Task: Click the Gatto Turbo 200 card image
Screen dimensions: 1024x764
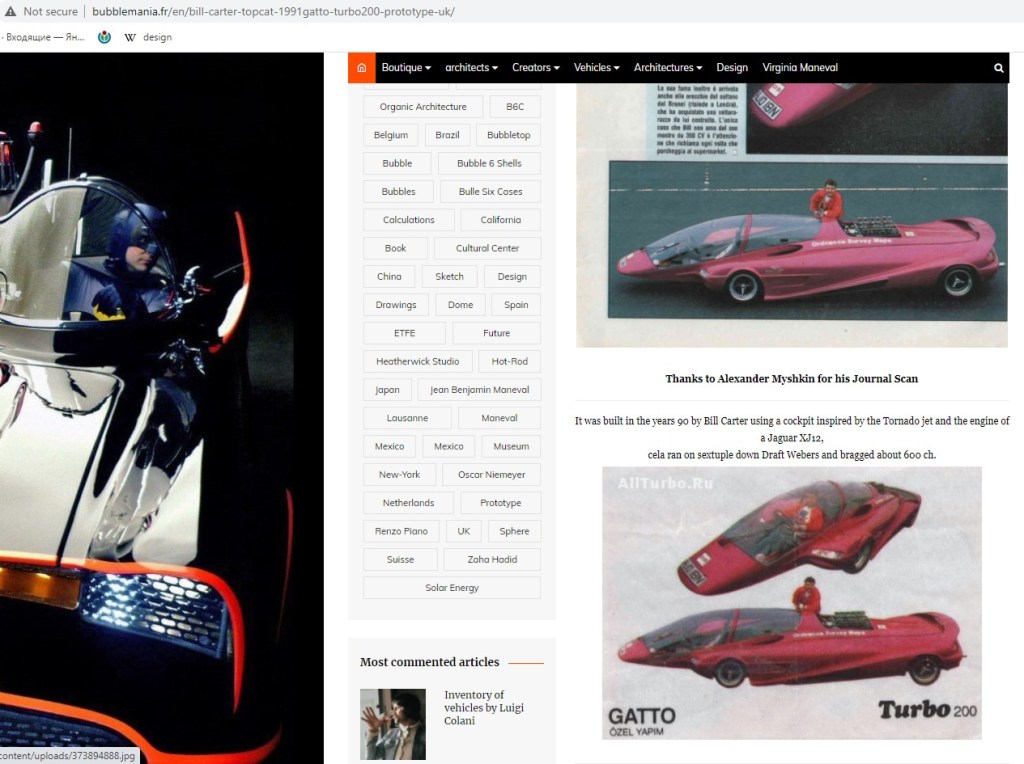Action: point(791,603)
